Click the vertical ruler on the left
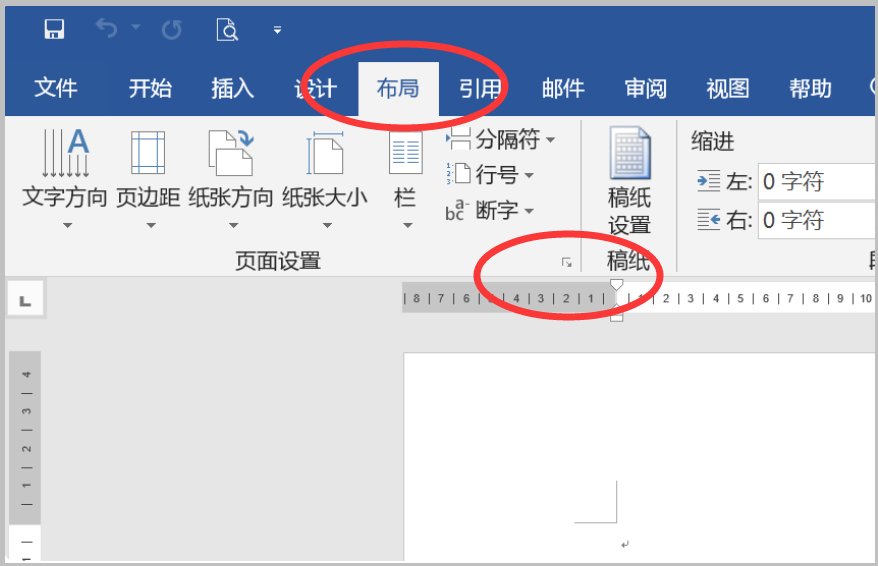The width and height of the screenshot is (878, 566). (25, 456)
